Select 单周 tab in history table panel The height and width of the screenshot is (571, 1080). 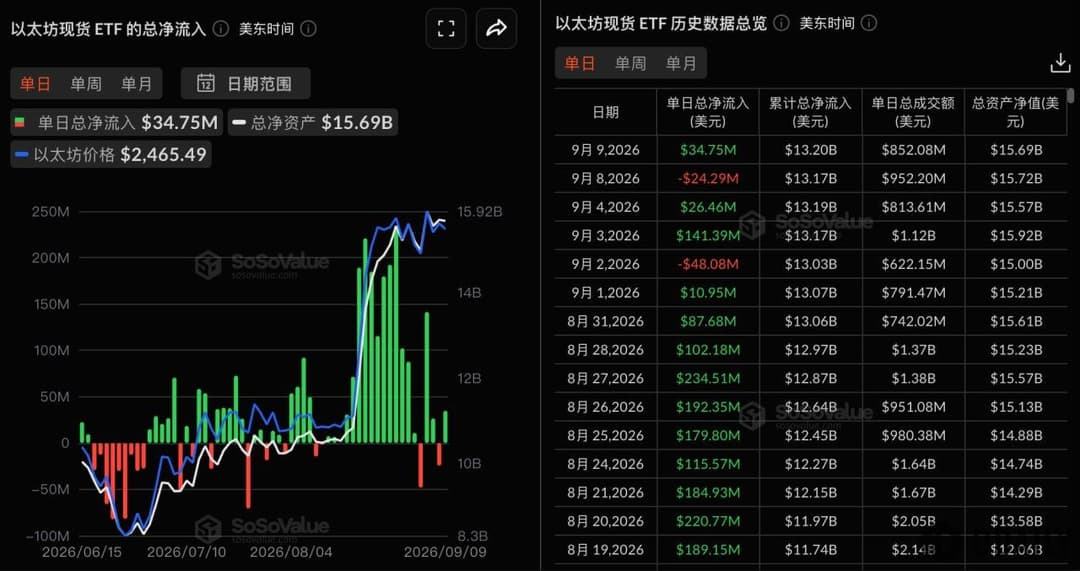[x=631, y=64]
